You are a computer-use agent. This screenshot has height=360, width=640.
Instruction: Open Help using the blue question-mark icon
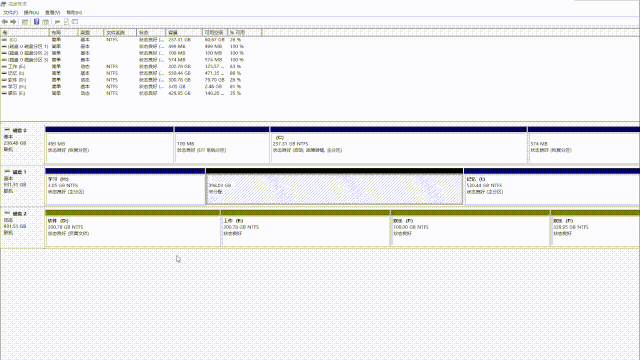point(36,22)
